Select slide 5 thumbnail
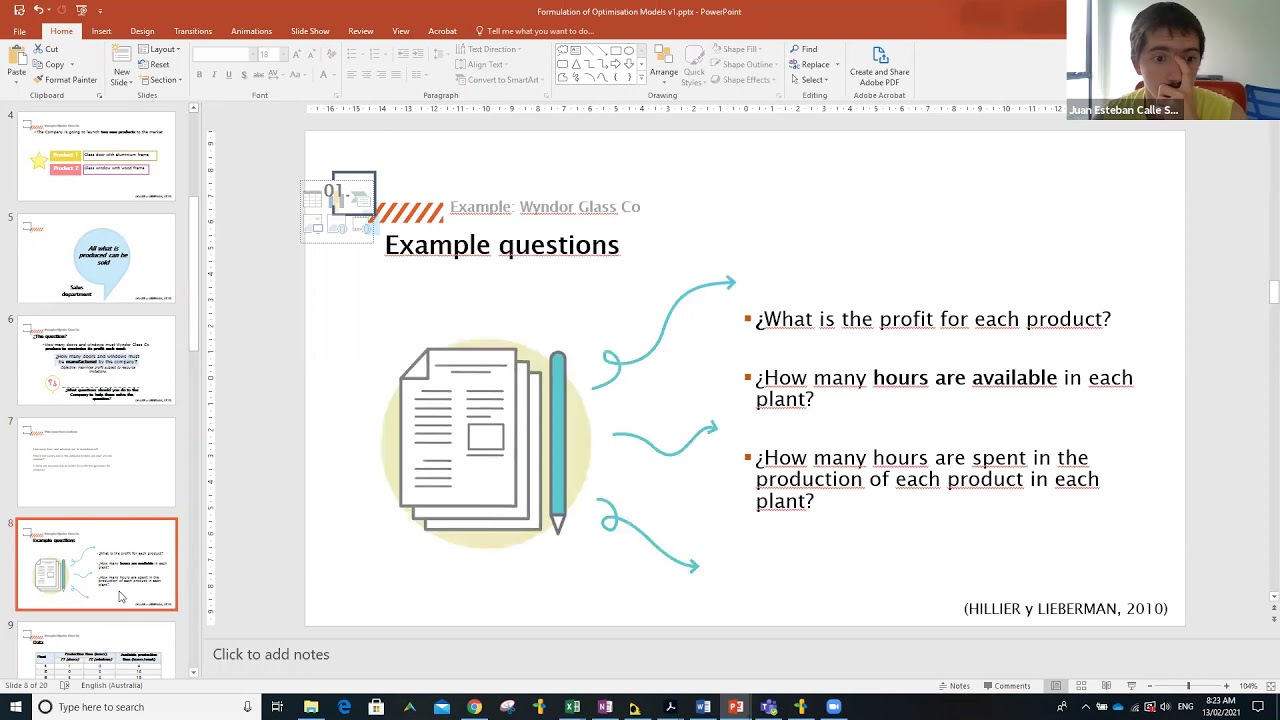Viewport: 1280px width, 720px height. (97, 258)
